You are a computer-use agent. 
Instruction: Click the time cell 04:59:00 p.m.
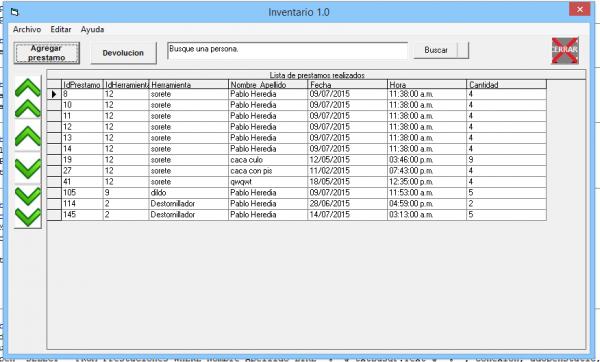(427, 204)
